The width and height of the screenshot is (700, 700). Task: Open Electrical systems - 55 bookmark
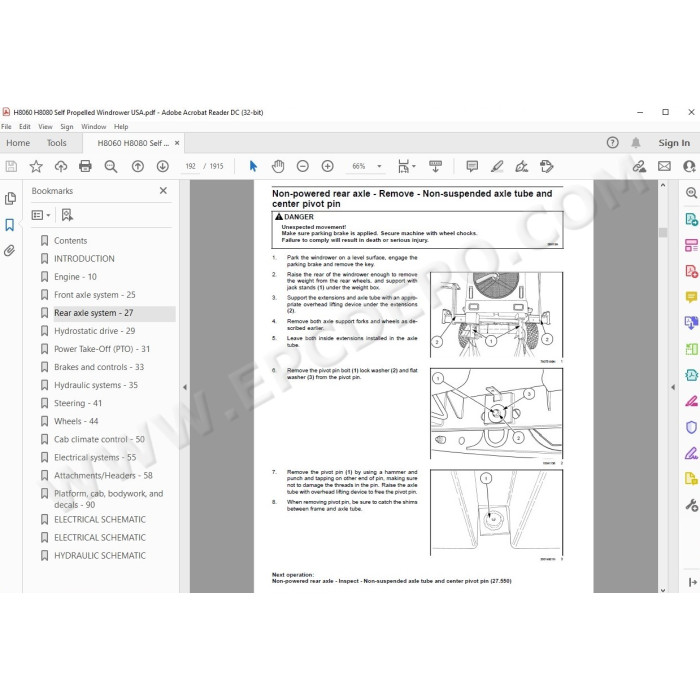(95, 458)
